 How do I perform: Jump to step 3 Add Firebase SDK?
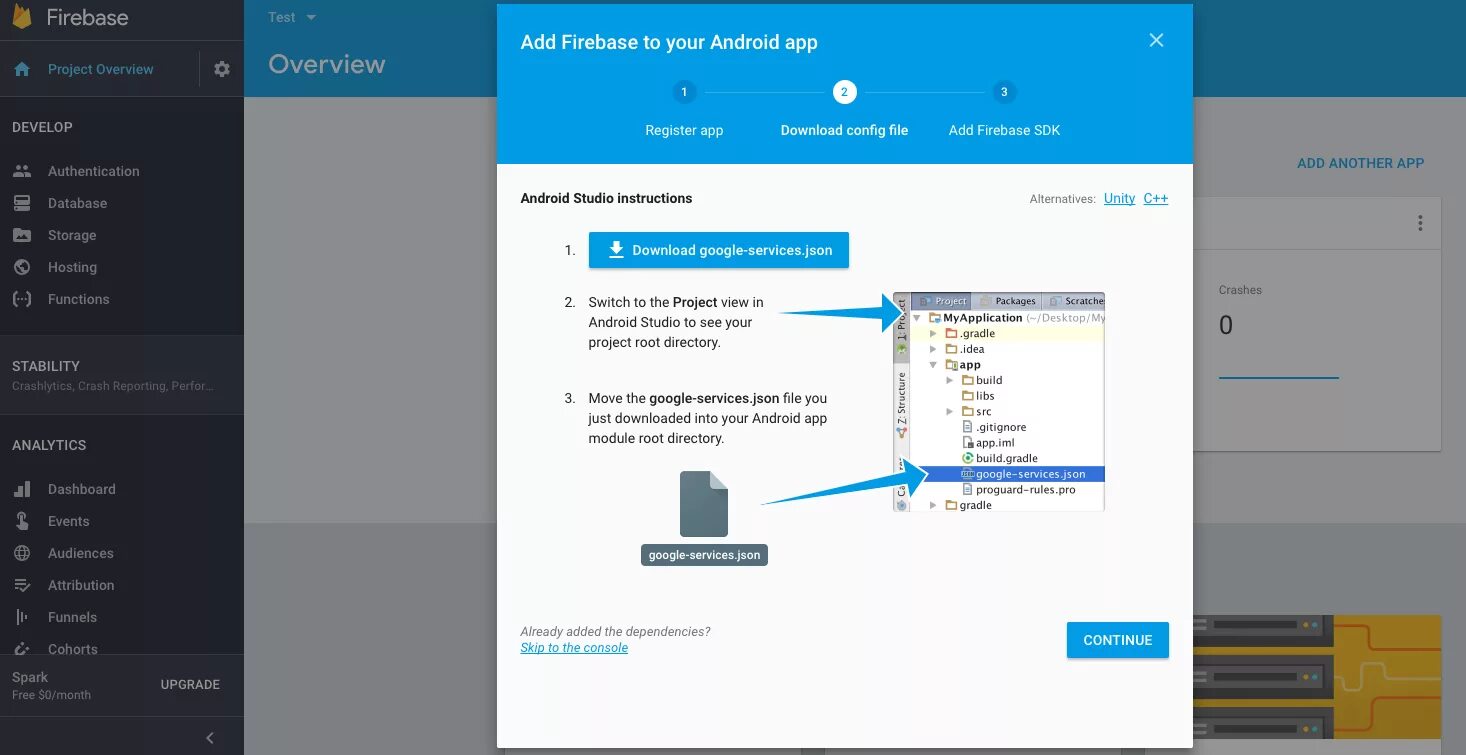point(1004,109)
